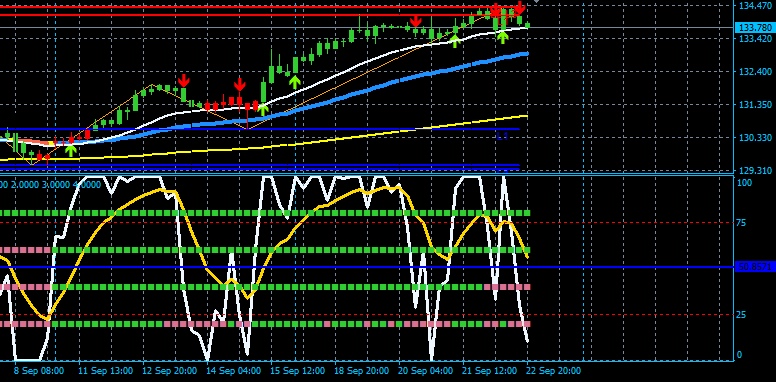This screenshot has height=382, width=776.
Task: Click the highlighted current price label 133.780
Action: (x=754, y=28)
